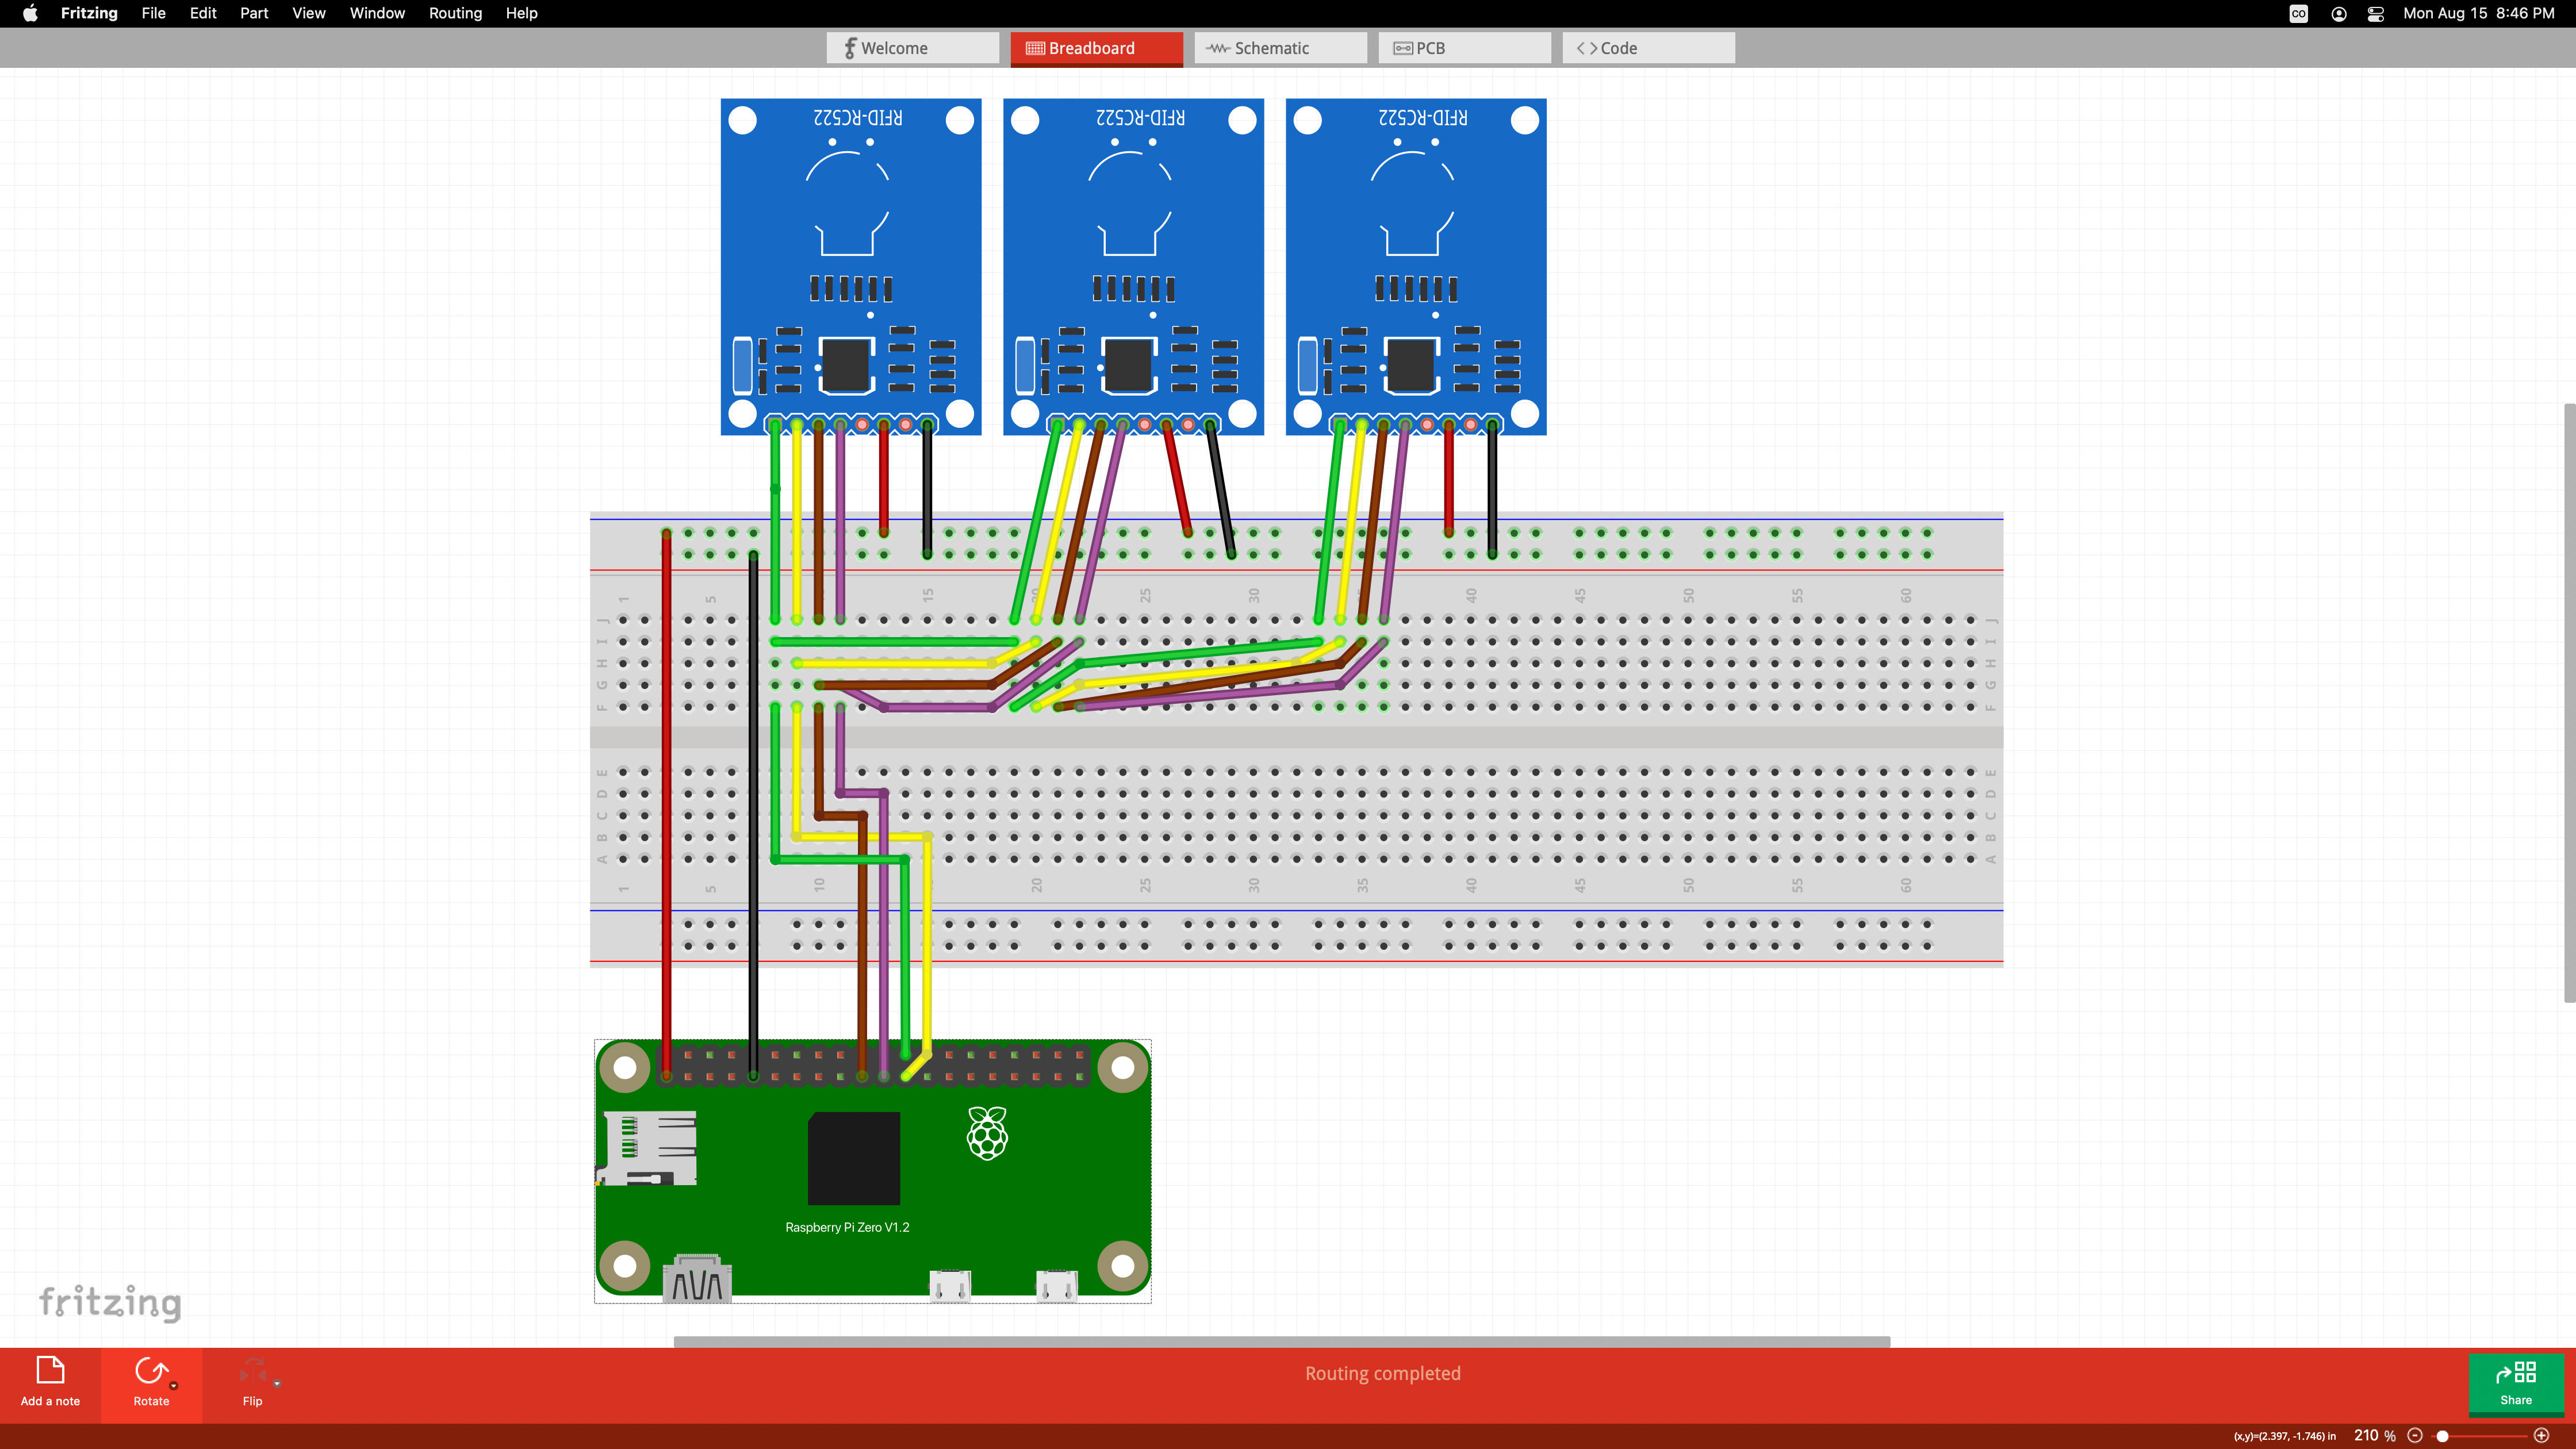Switch to the Schematic tab

(x=1280, y=48)
